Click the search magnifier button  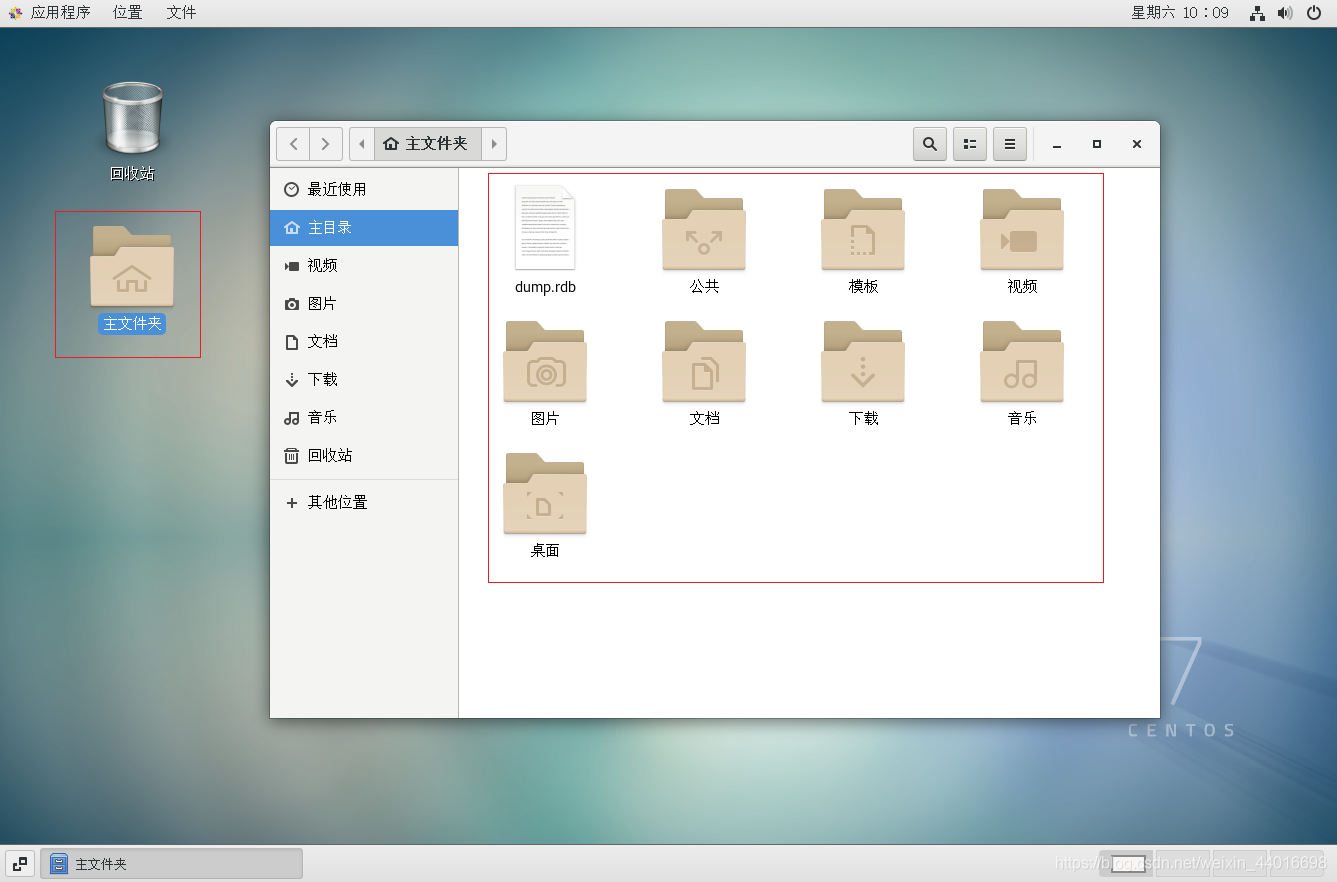[x=930, y=144]
